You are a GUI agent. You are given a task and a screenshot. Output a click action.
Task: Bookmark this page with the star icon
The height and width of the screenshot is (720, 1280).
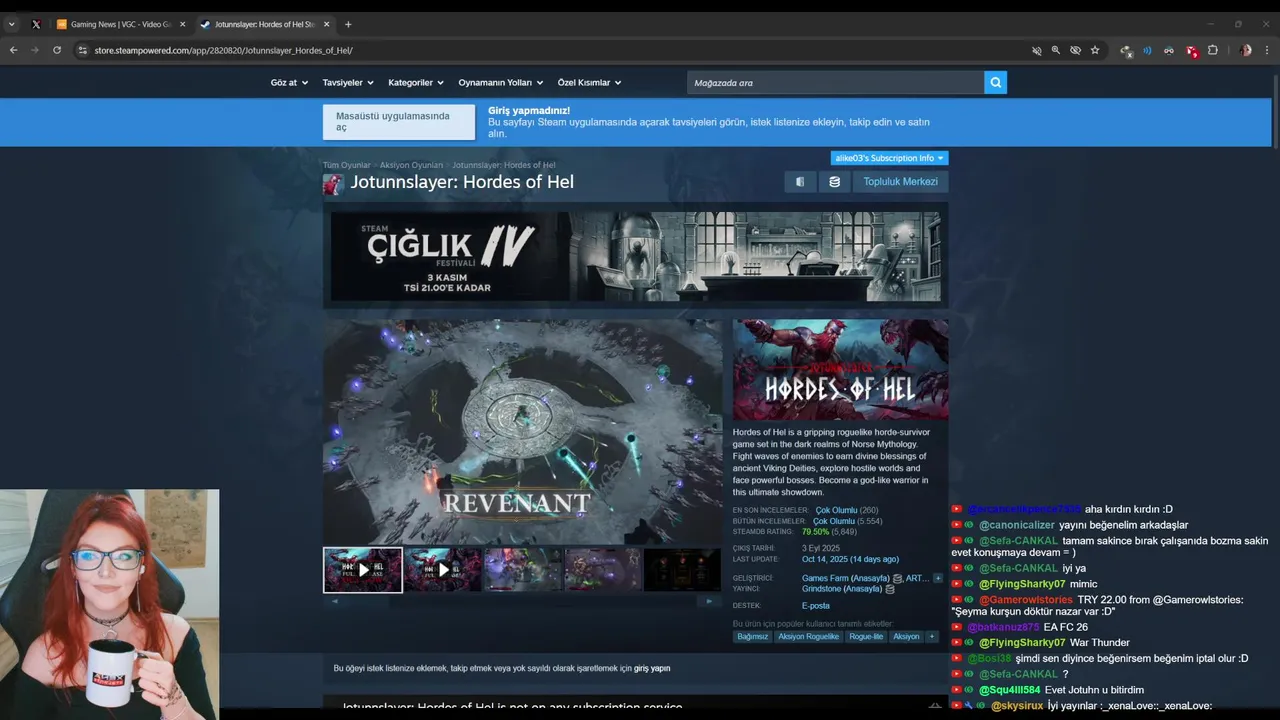(1095, 50)
